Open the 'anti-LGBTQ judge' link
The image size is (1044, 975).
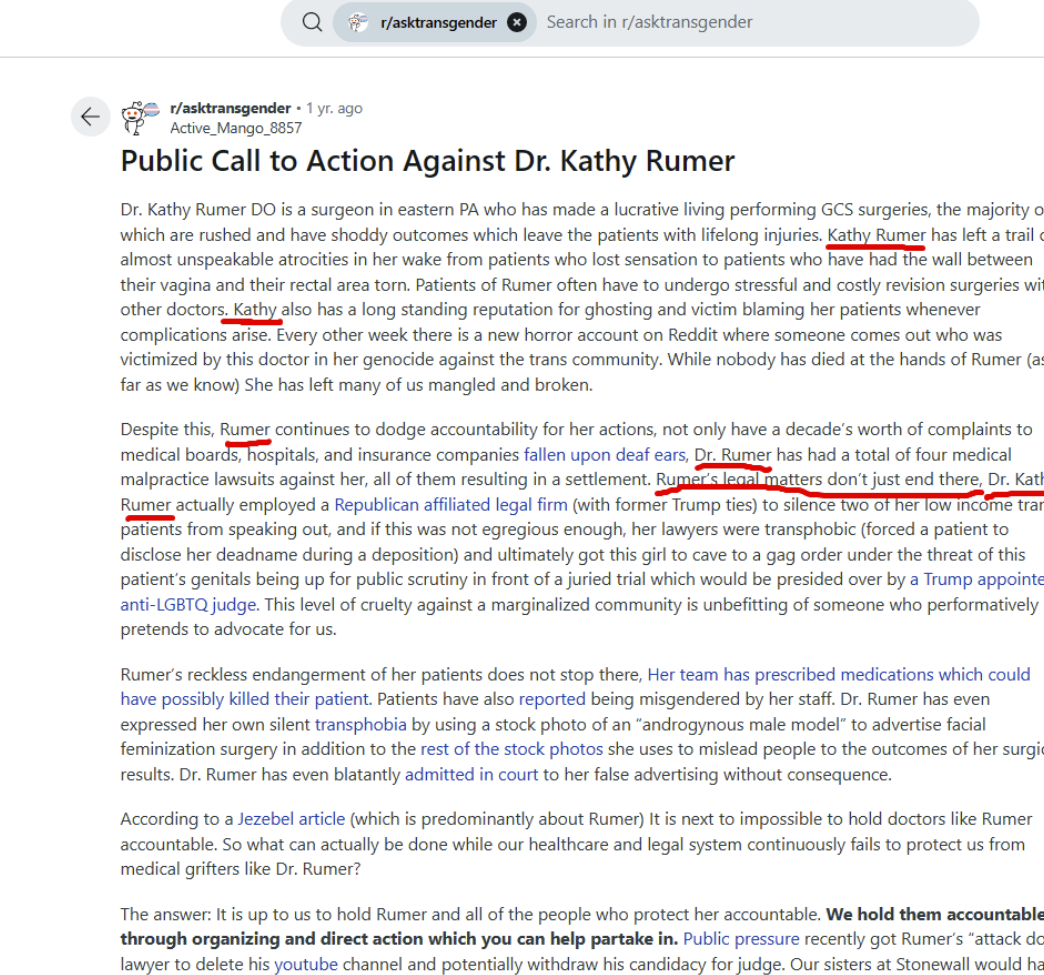188,605
